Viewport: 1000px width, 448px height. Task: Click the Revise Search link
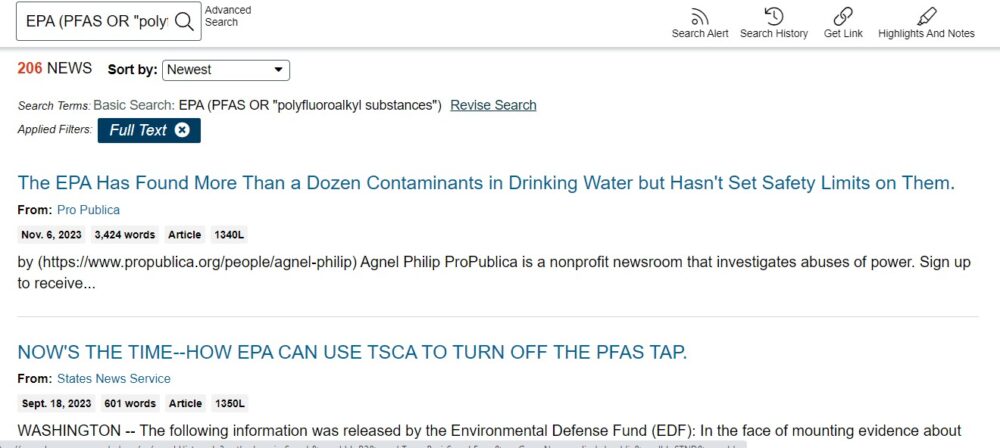[493, 105]
